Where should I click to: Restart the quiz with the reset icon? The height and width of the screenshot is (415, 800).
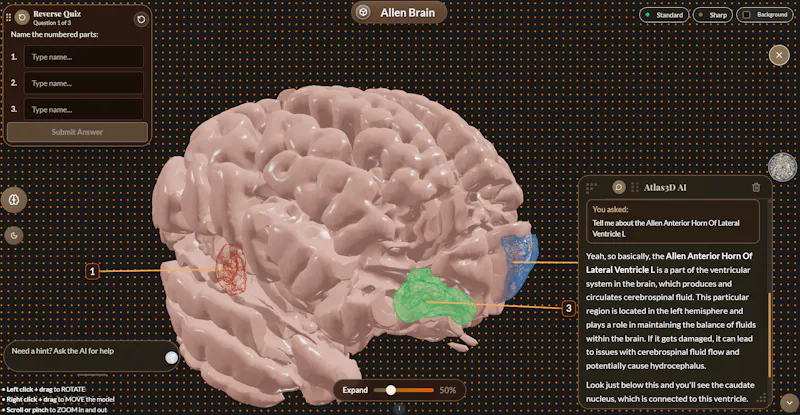141,19
